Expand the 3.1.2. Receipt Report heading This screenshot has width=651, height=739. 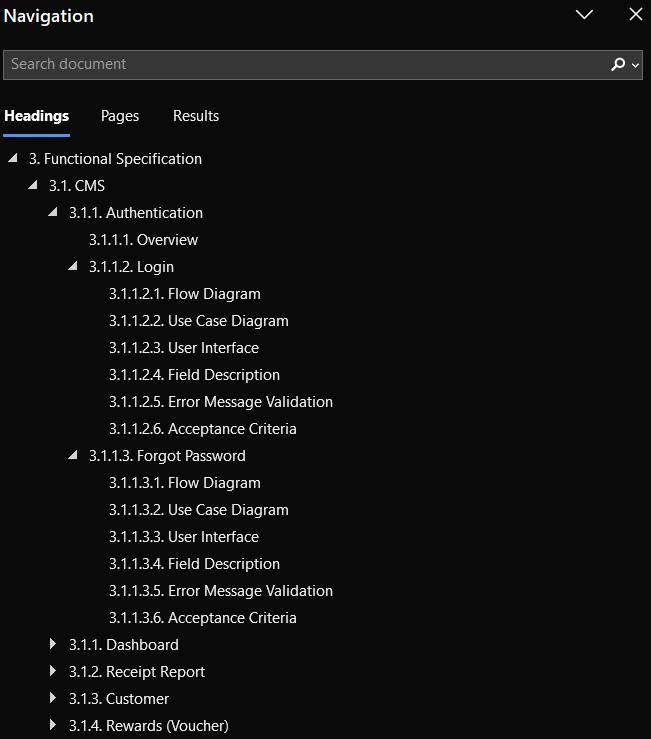pos(53,671)
